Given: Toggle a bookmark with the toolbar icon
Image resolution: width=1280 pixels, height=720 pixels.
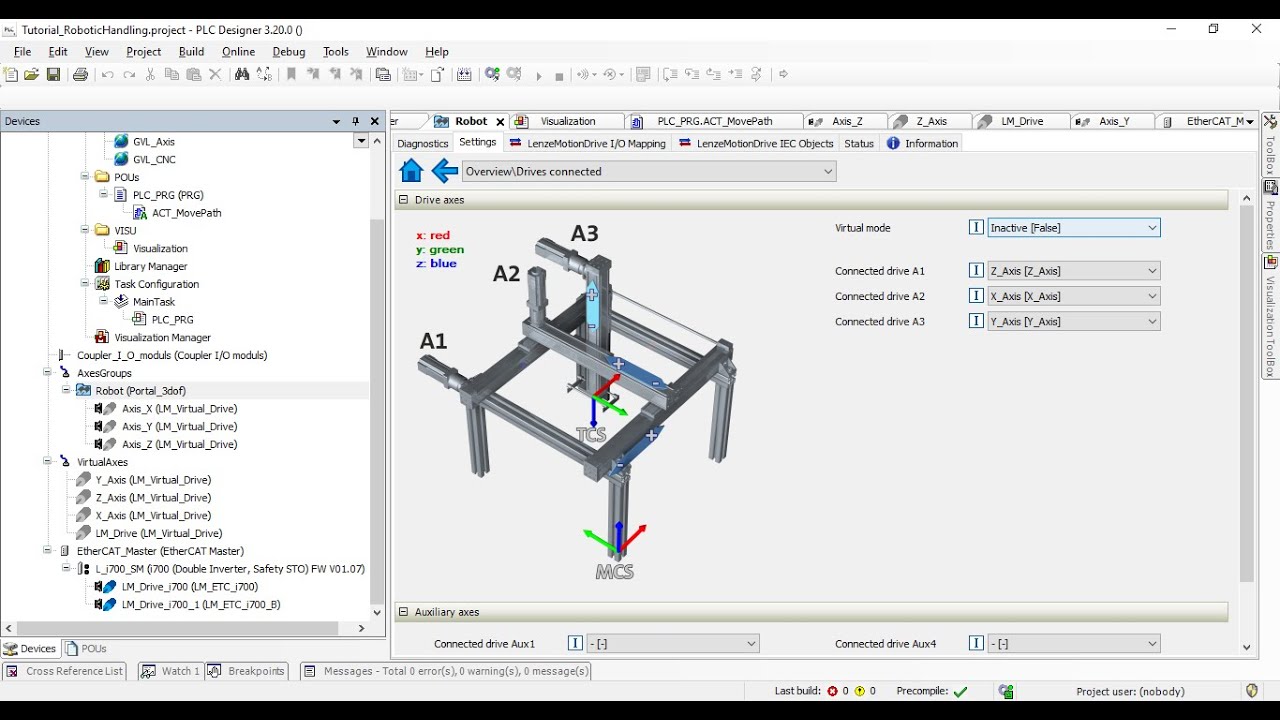Looking at the screenshot, I should click(x=291, y=74).
